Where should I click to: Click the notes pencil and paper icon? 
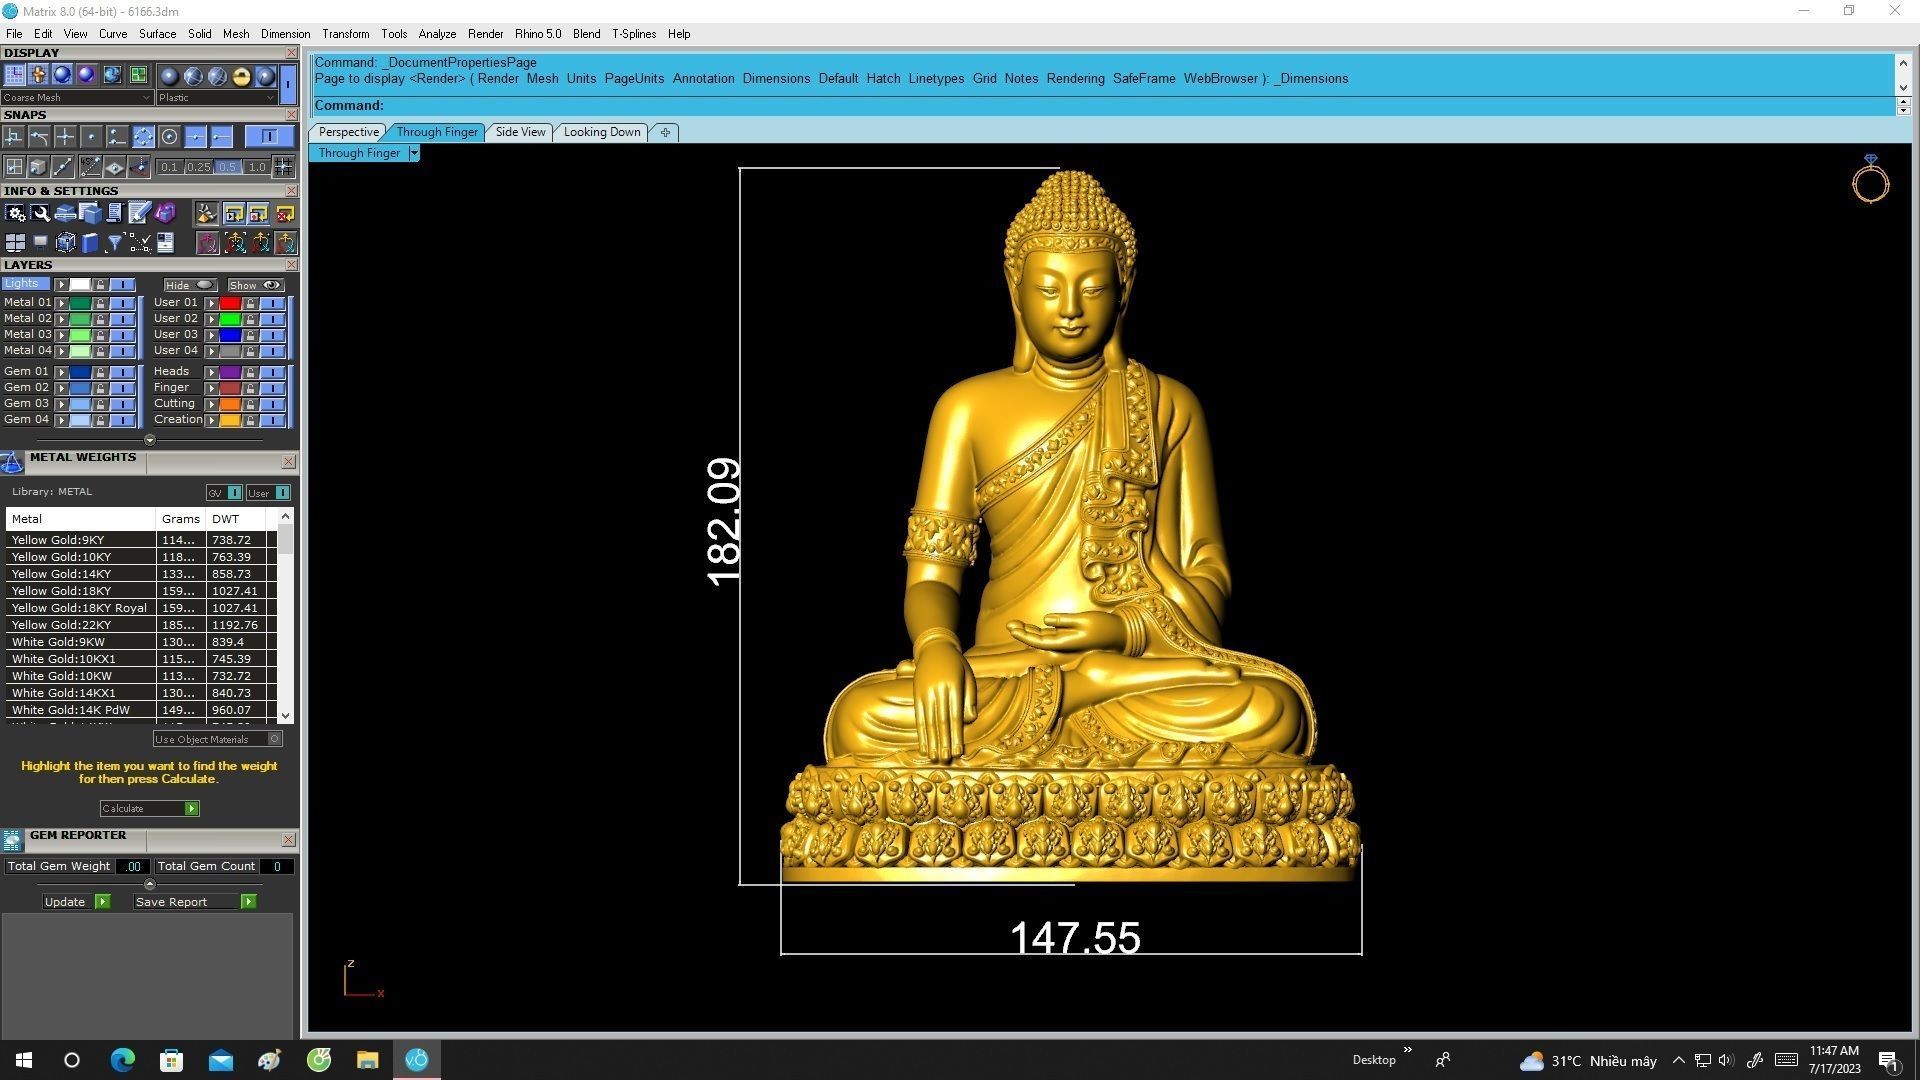(139, 213)
